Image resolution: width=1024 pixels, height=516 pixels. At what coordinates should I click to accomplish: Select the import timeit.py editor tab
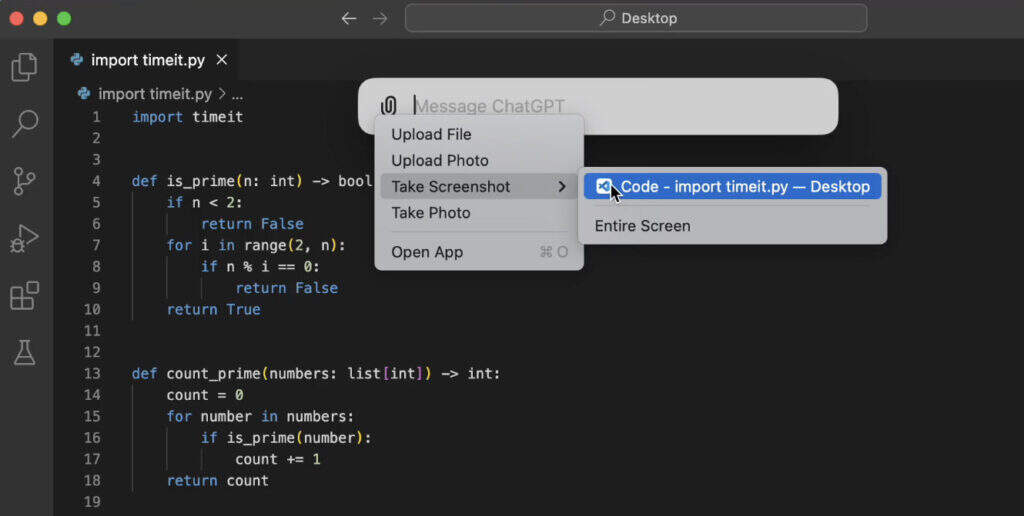[147, 60]
